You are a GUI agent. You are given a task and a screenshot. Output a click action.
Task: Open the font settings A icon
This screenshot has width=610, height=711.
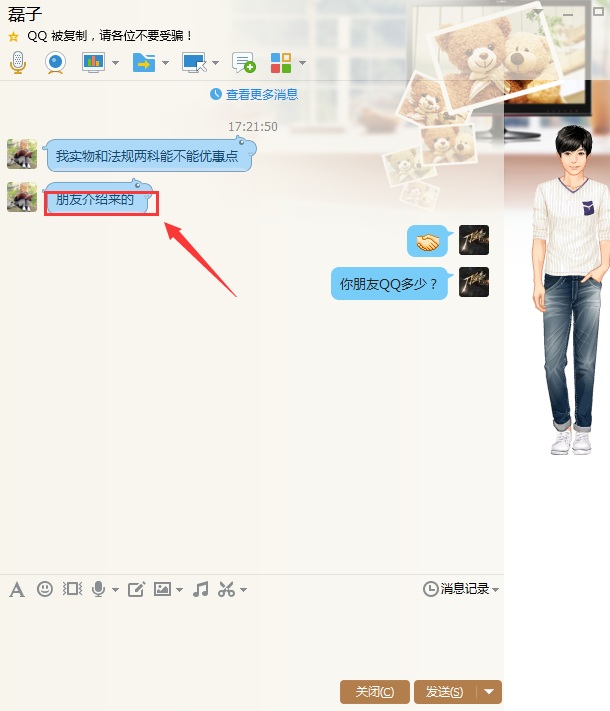click(x=17, y=589)
